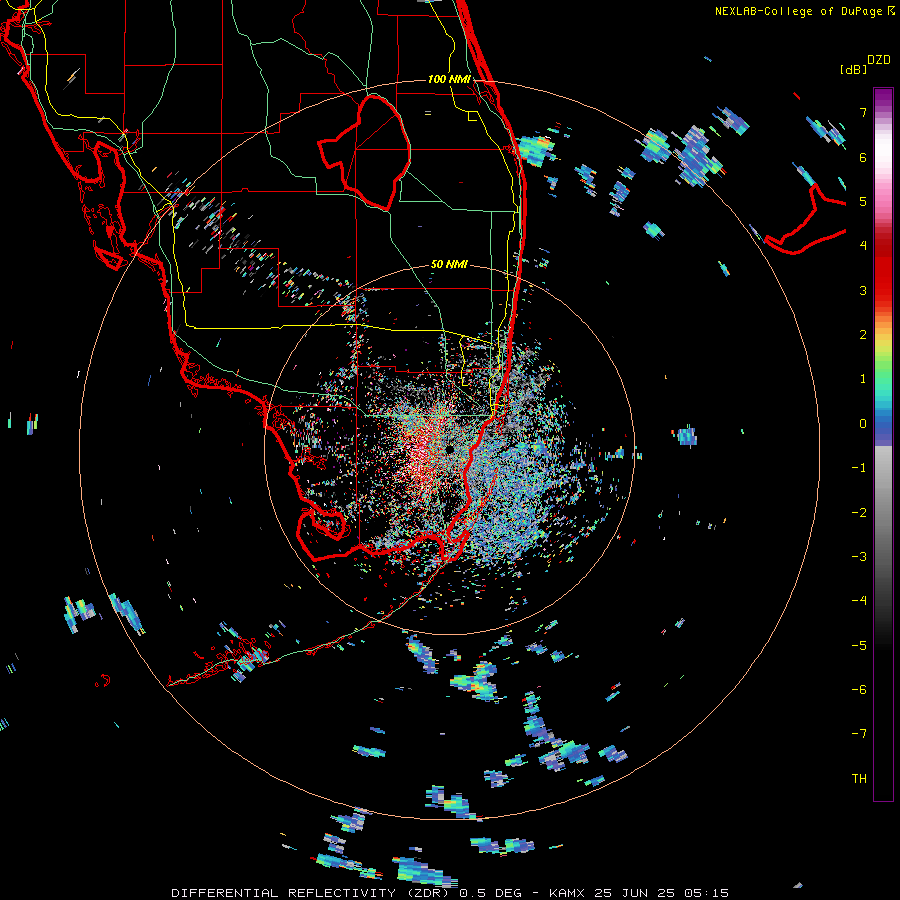Click the -3 value on the dB scale
Image resolution: width=900 pixels, height=900 pixels.
click(859, 557)
